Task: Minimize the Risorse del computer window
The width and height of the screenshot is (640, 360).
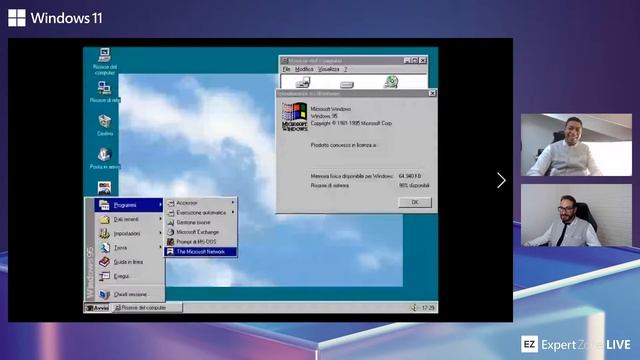Action: [407, 60]
